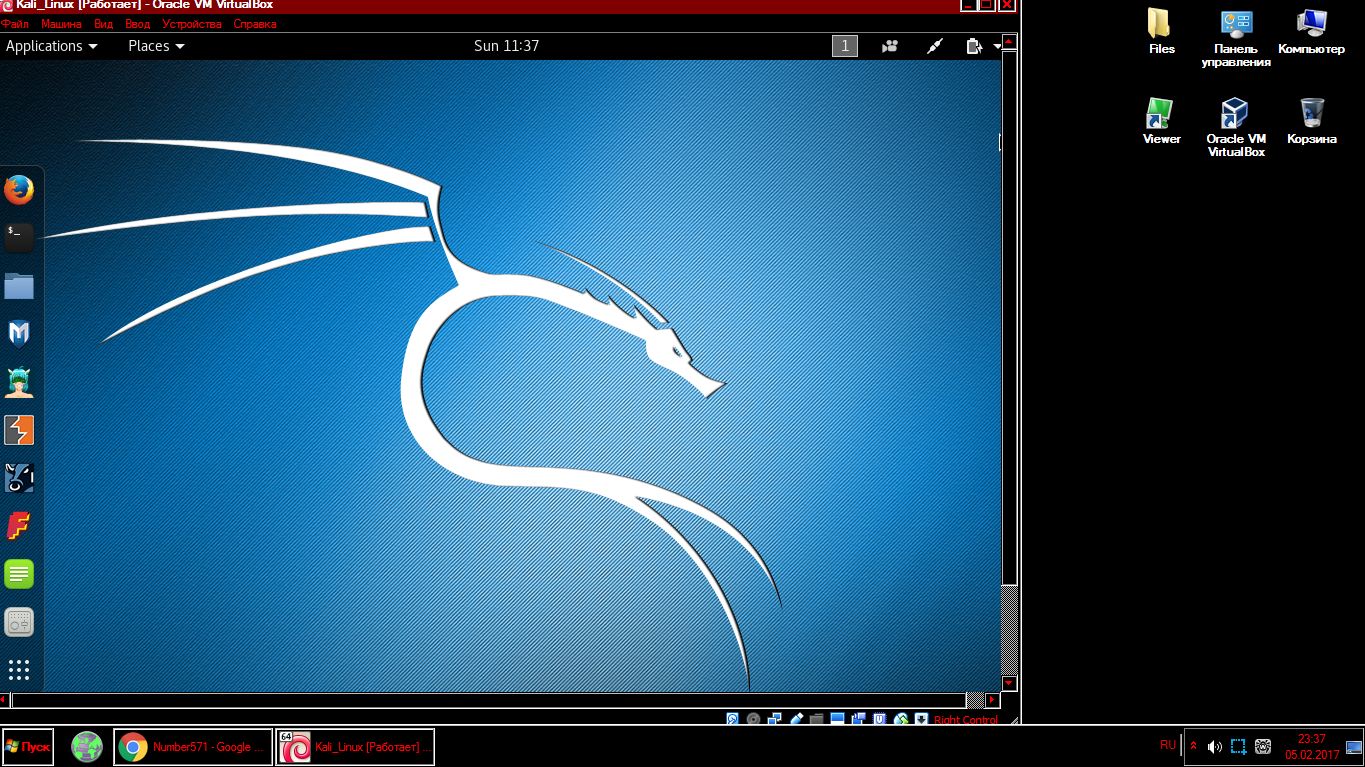Open the Ввод menu

137,23
